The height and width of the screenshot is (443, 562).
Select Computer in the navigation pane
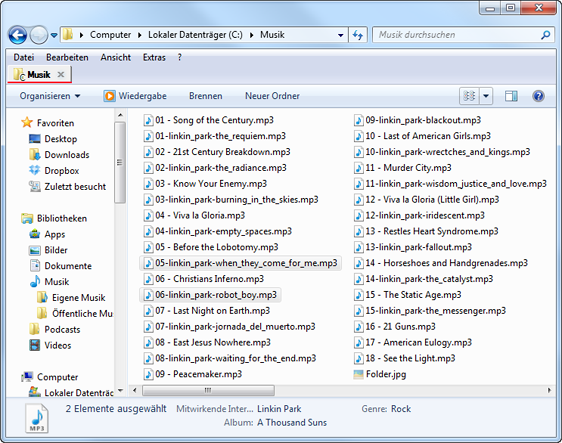pos(49,377)
